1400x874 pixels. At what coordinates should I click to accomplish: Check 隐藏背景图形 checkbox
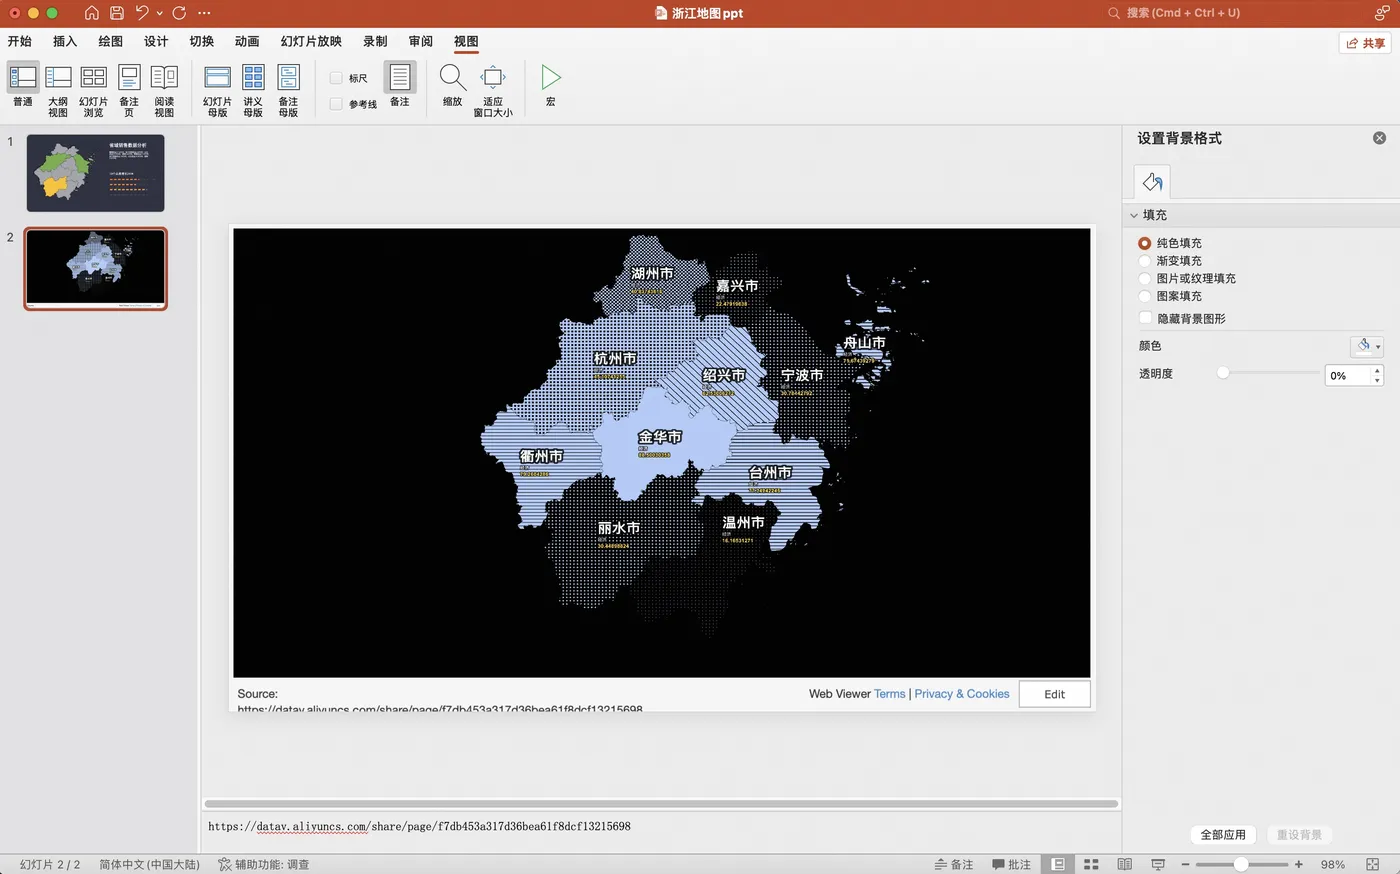coord(1146,318)
